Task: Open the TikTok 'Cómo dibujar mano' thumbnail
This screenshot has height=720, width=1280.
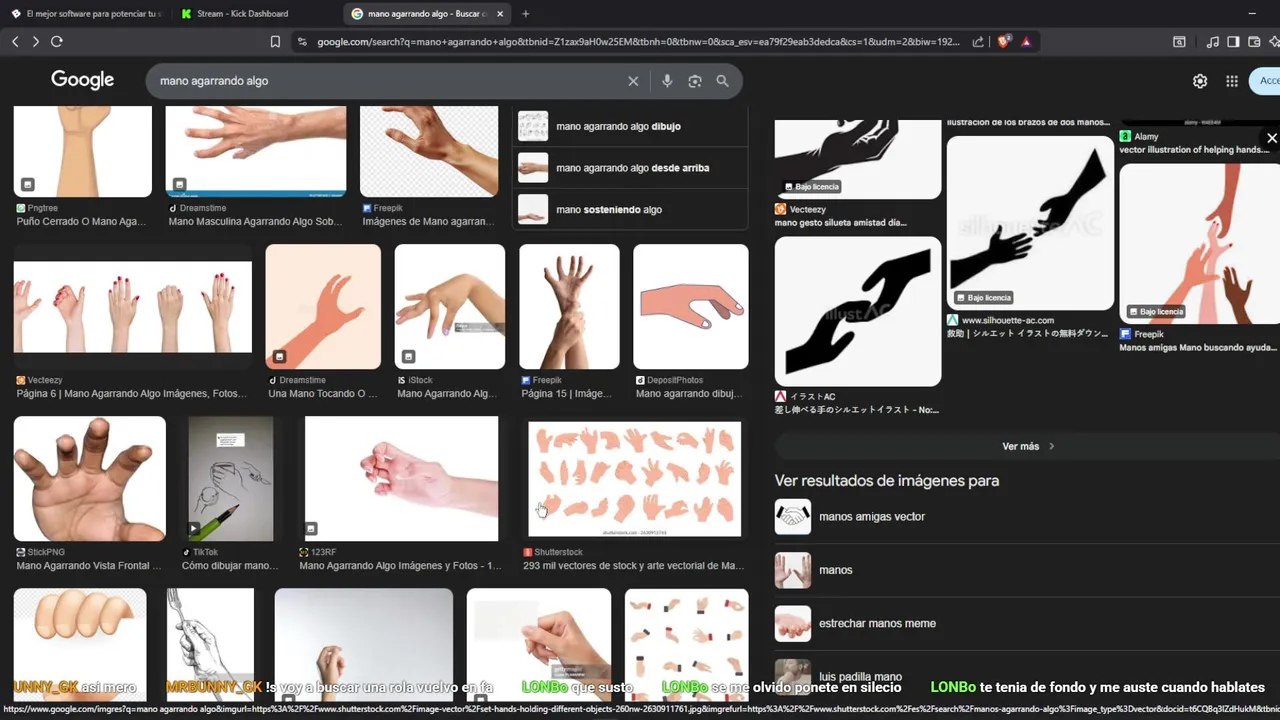Action: coord(231,479)
